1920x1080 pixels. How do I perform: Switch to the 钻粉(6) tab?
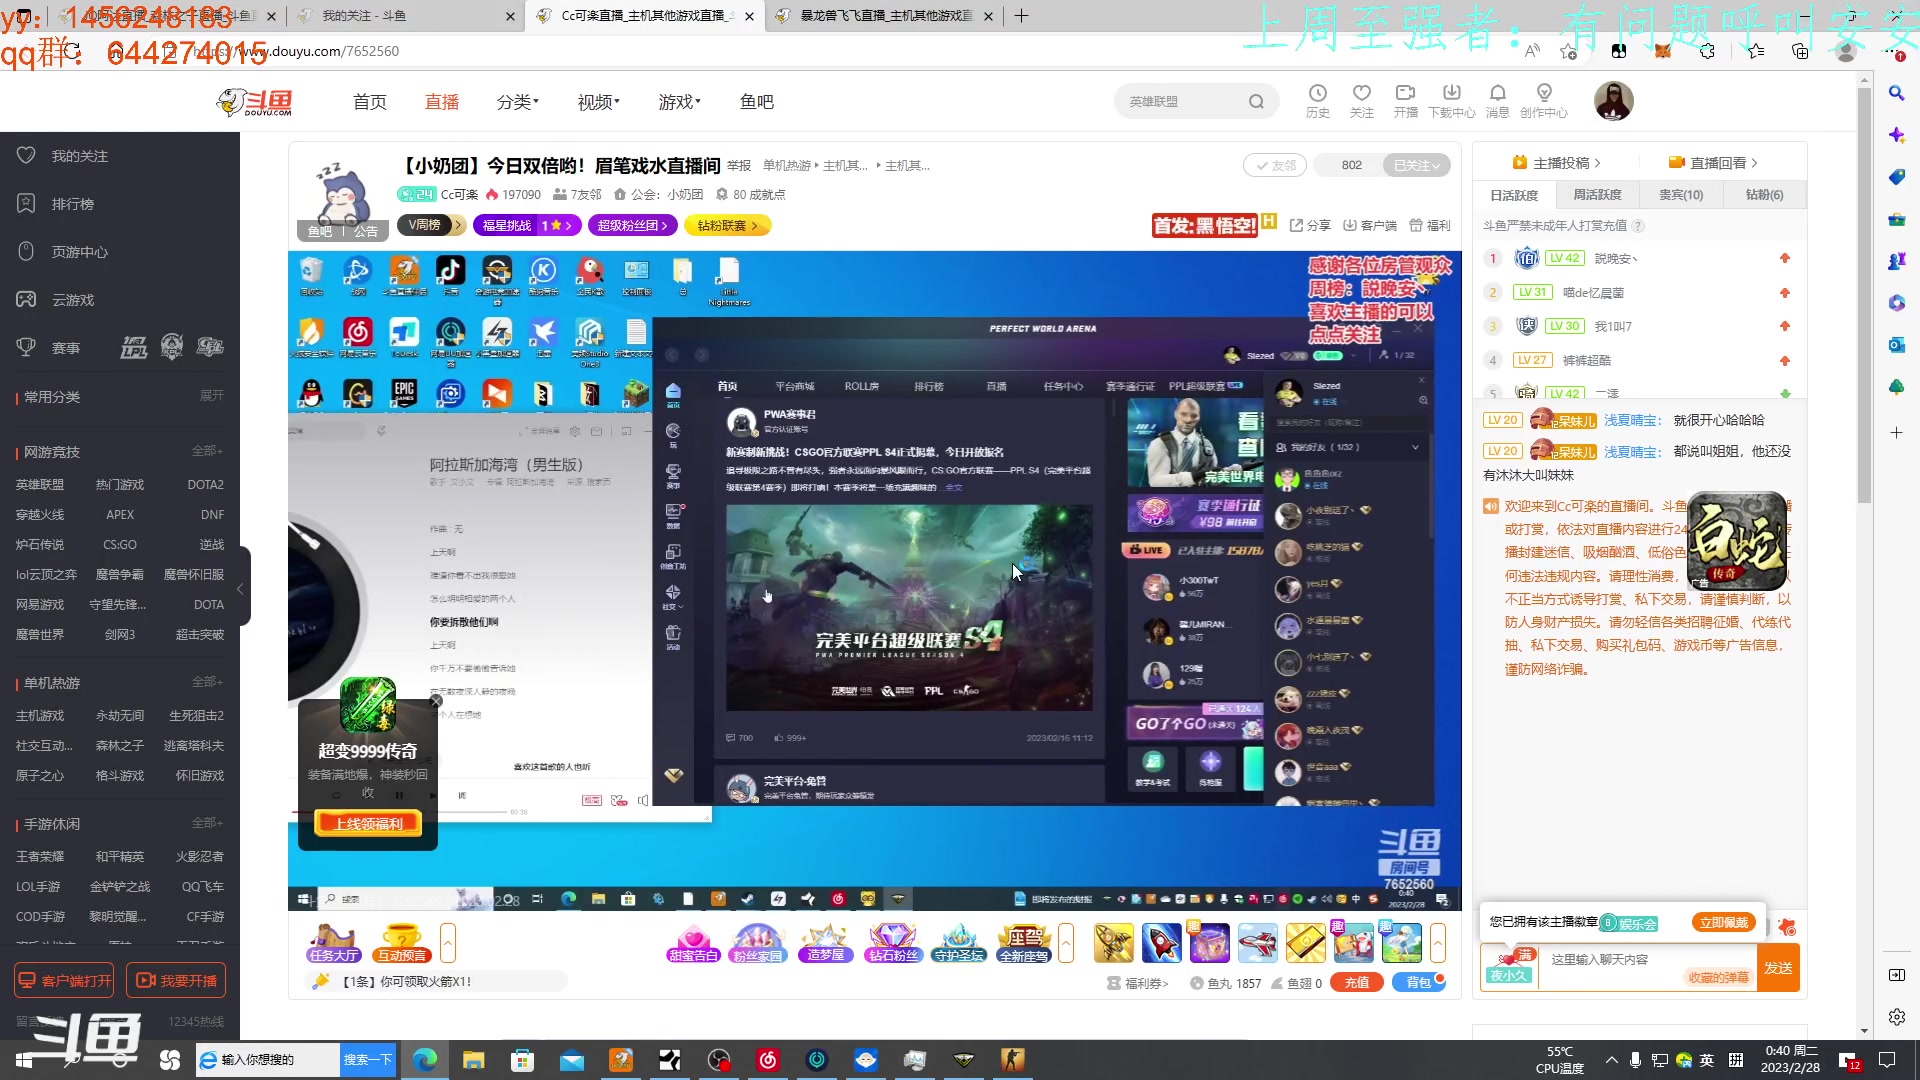1764,195
